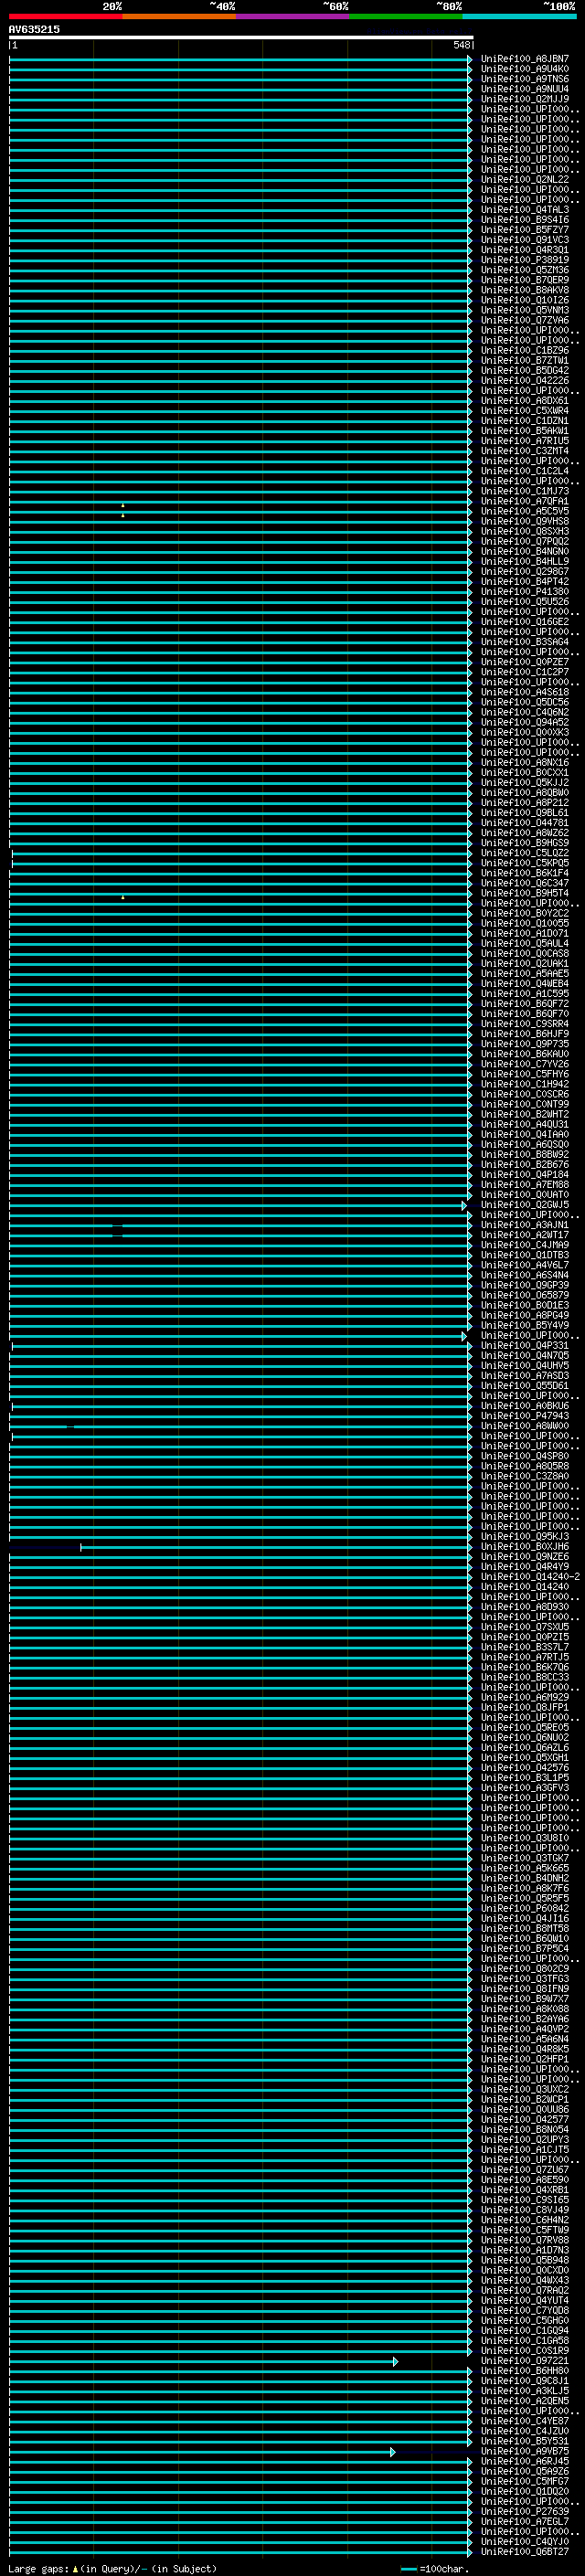This screenshot has height=2576, width=585.
Task: Select subject label UniRef100_A1D071
Action: click(524, 934)
